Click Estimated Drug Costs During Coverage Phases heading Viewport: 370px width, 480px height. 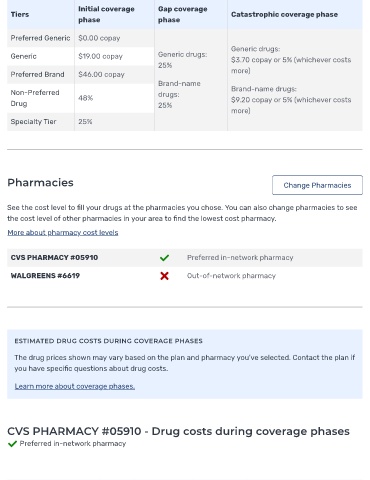point(108,341)
